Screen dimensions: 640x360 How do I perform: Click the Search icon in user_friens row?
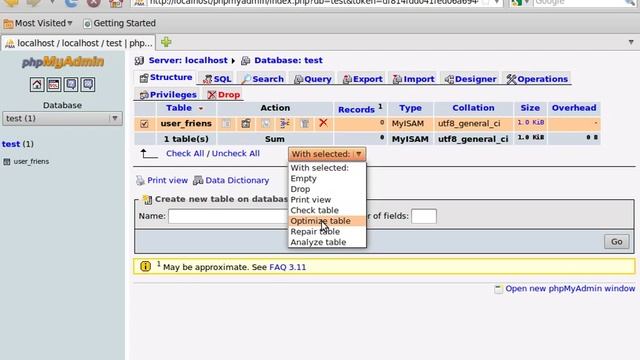pos(266,123)
